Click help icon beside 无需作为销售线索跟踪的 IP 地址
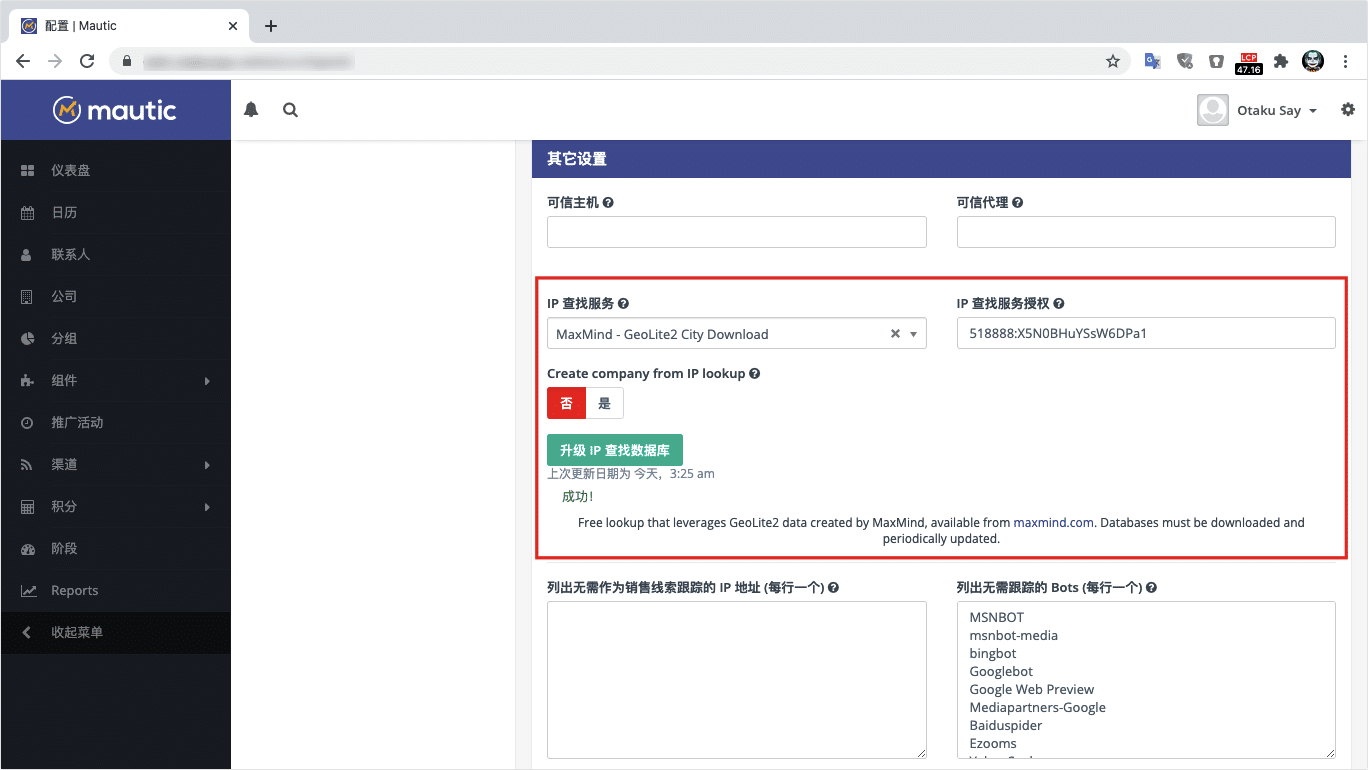This screenshot has width=1368, height=770. click(x=834, y=588)
